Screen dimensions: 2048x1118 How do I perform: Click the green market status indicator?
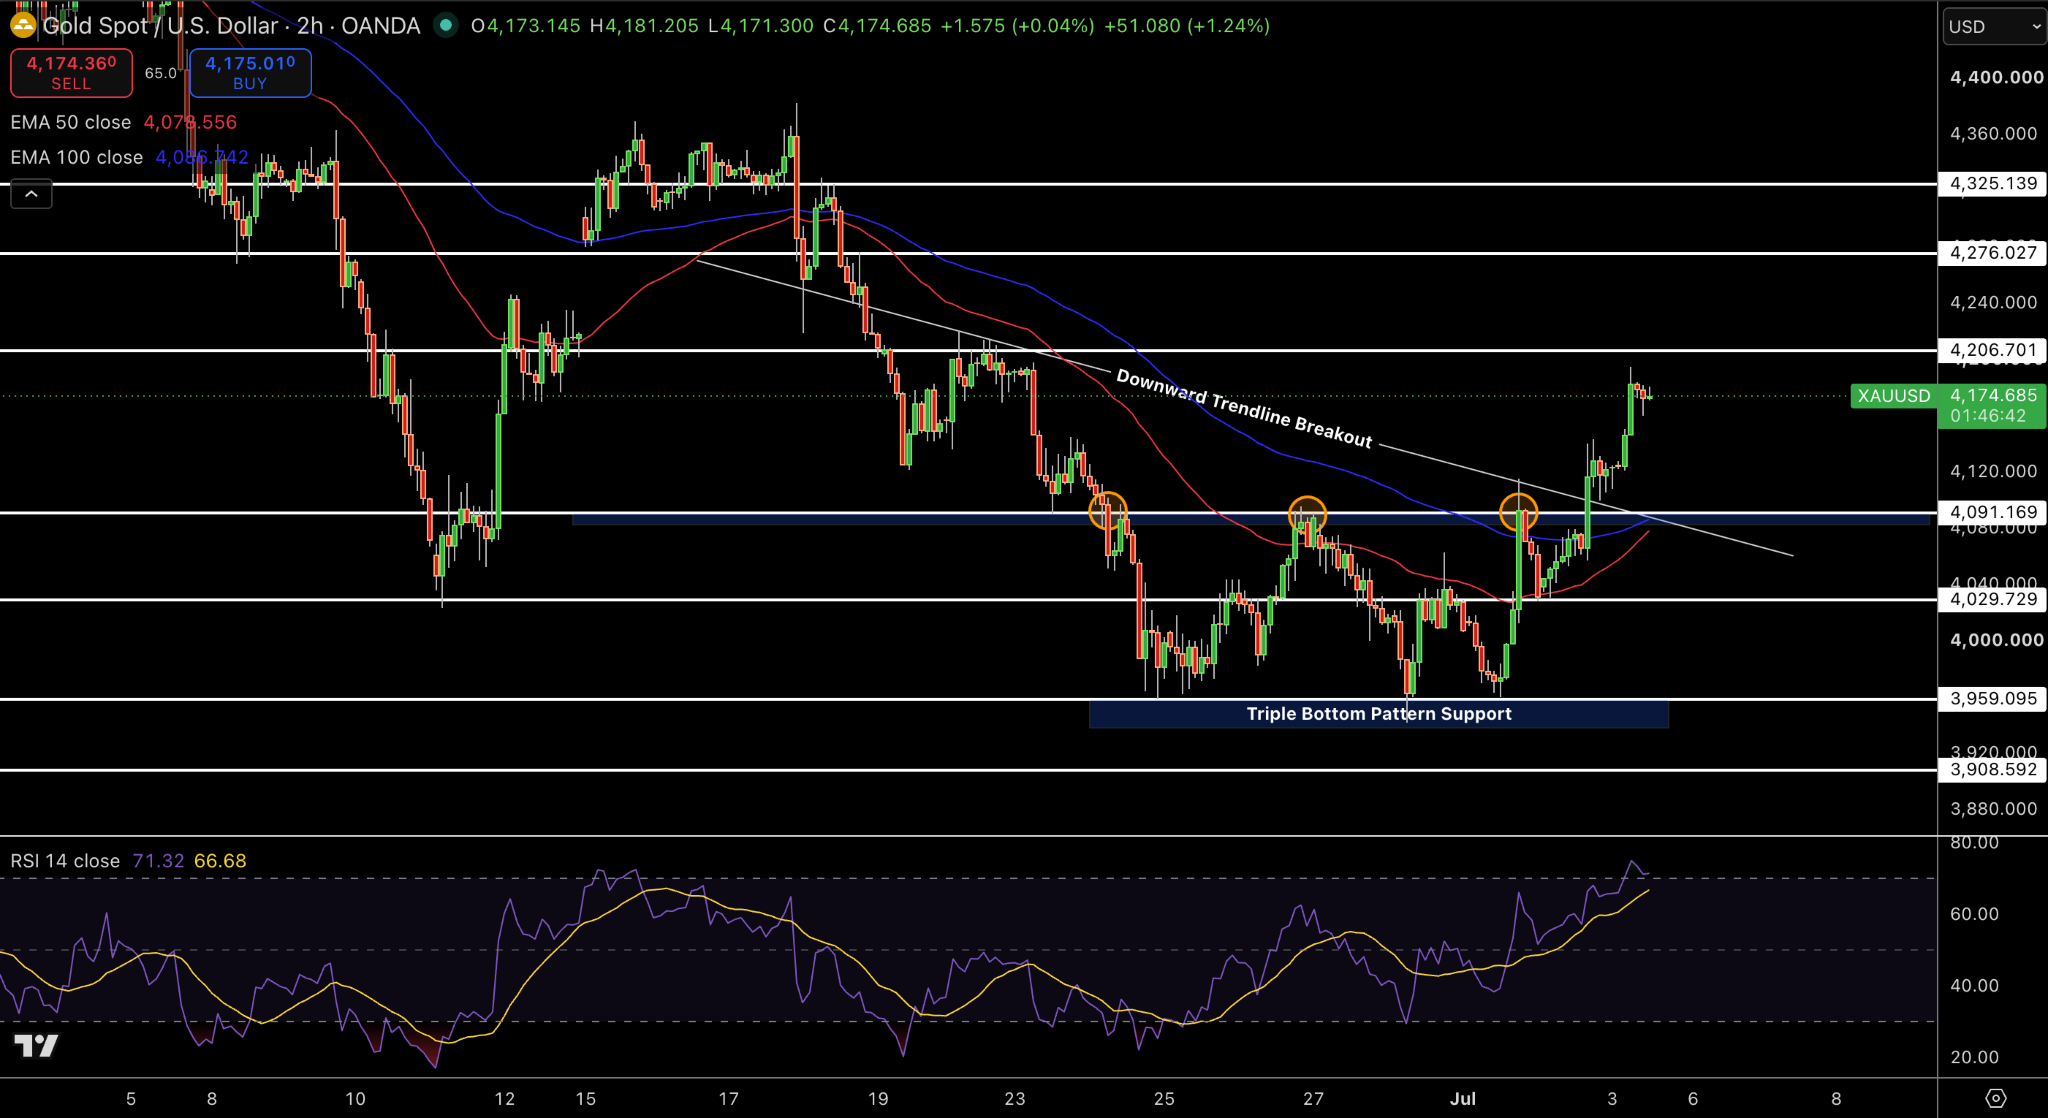pyautogui.click(x=446, y=25)
